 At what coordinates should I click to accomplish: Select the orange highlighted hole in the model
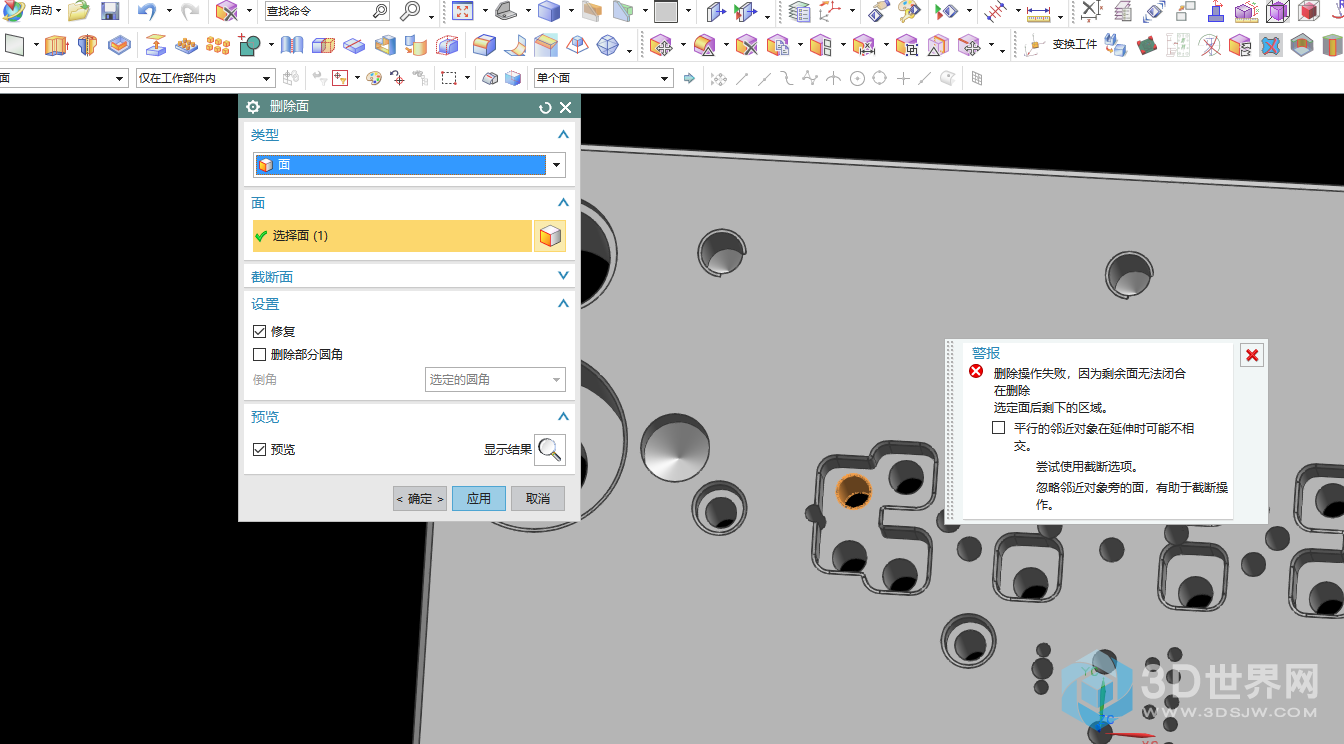click(x=853, y=491)
